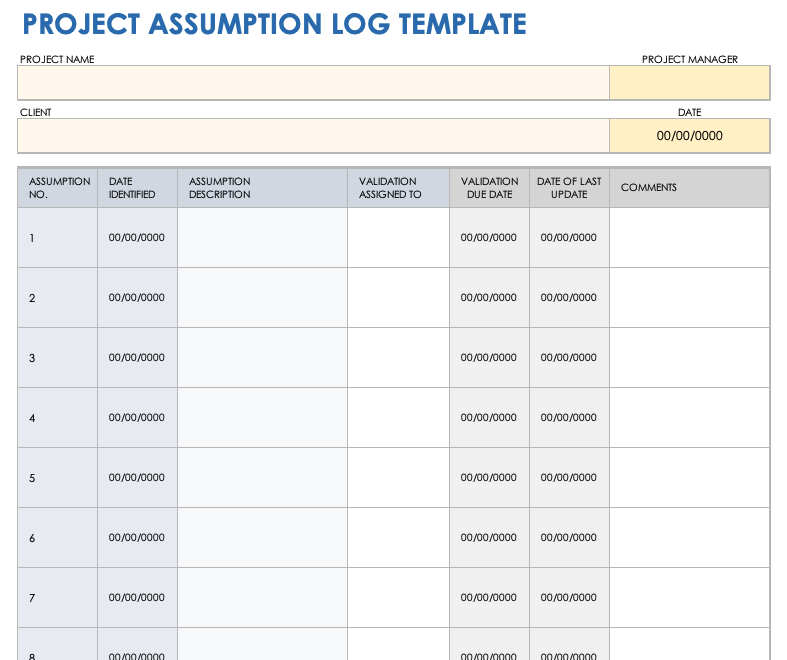Select Validation Due Date cell in row 5
Image resolution: width=787 pixels, height=660 pixels.
pos(489,478)
